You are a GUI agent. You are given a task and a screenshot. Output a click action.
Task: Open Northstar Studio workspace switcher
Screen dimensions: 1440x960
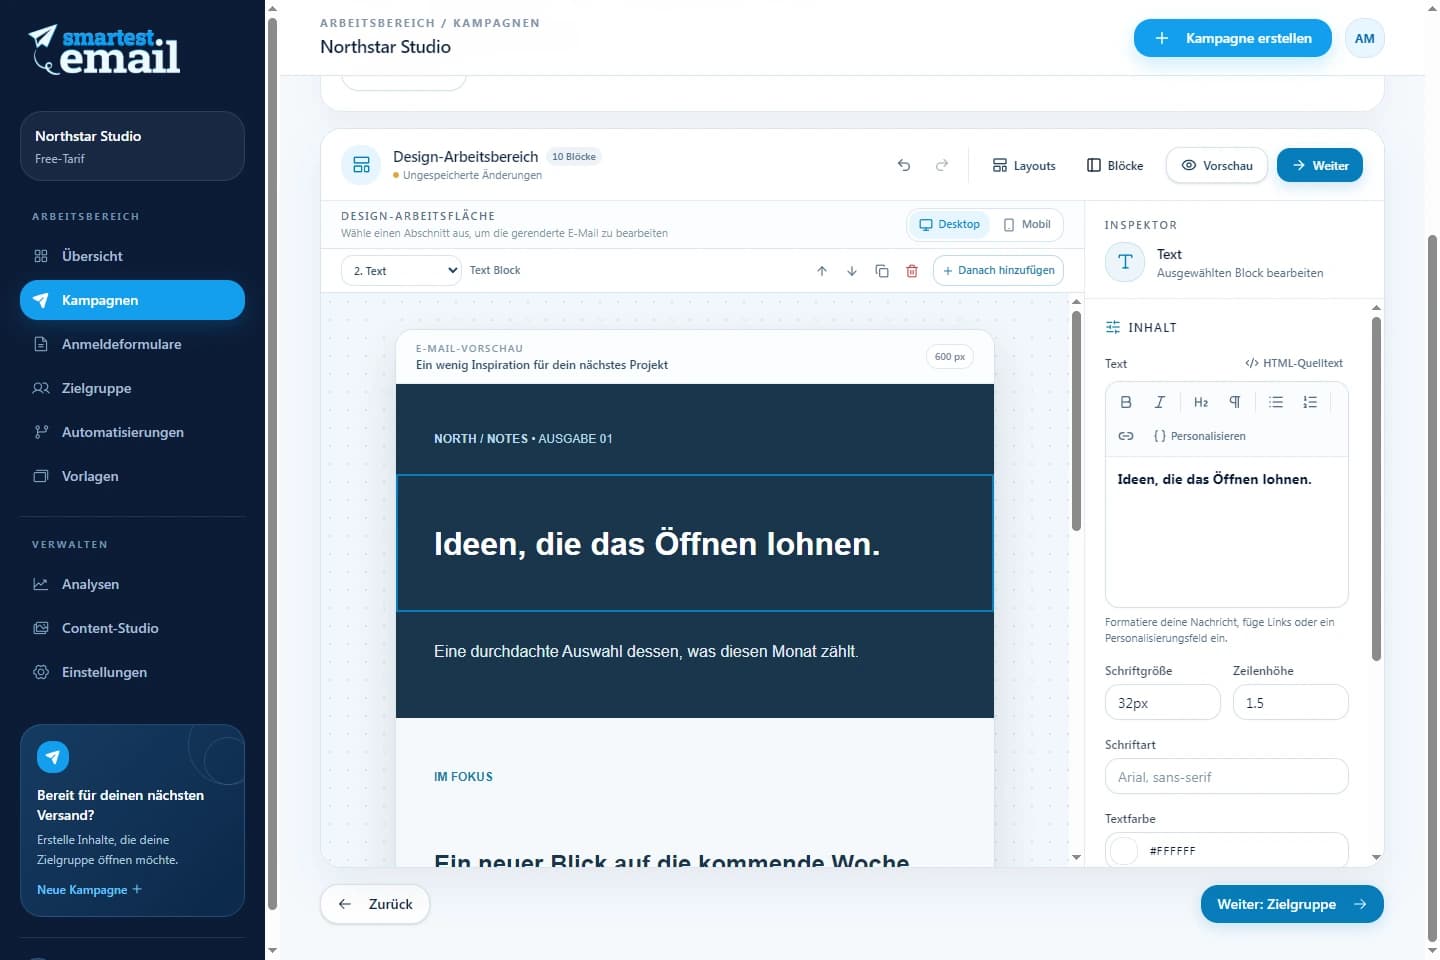pos(132,146)
